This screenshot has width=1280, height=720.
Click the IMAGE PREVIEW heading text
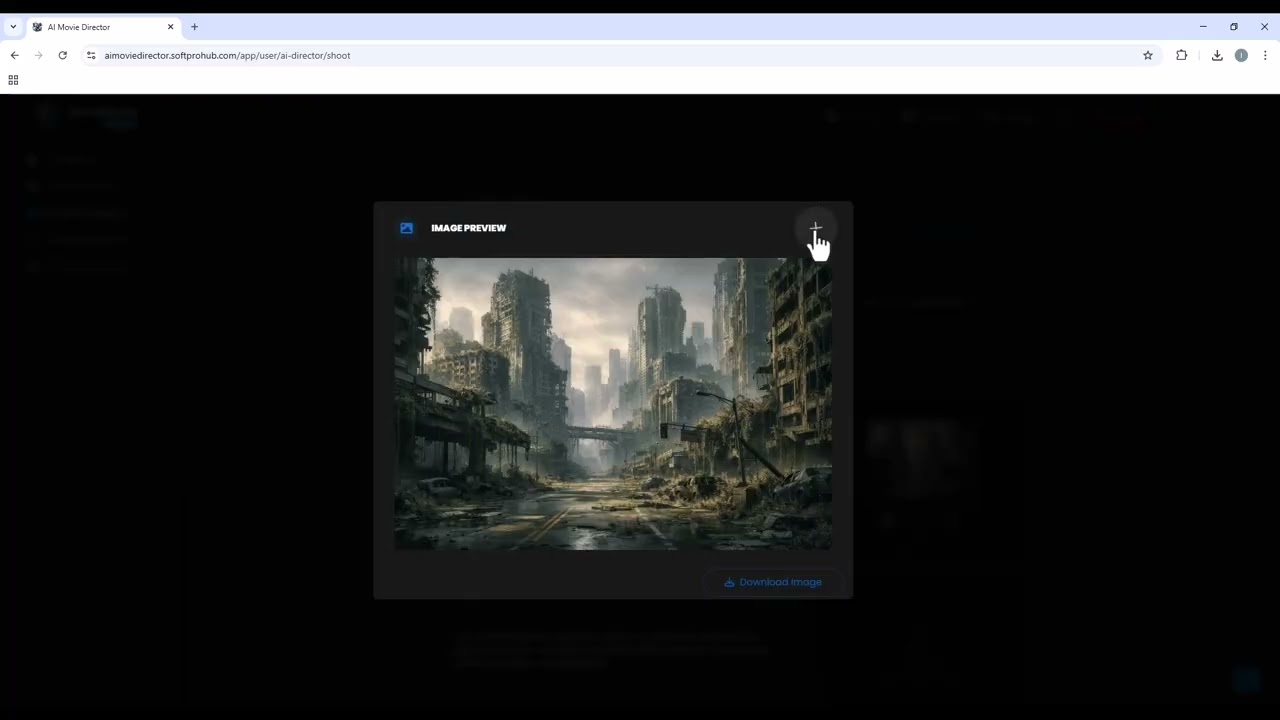468,228
